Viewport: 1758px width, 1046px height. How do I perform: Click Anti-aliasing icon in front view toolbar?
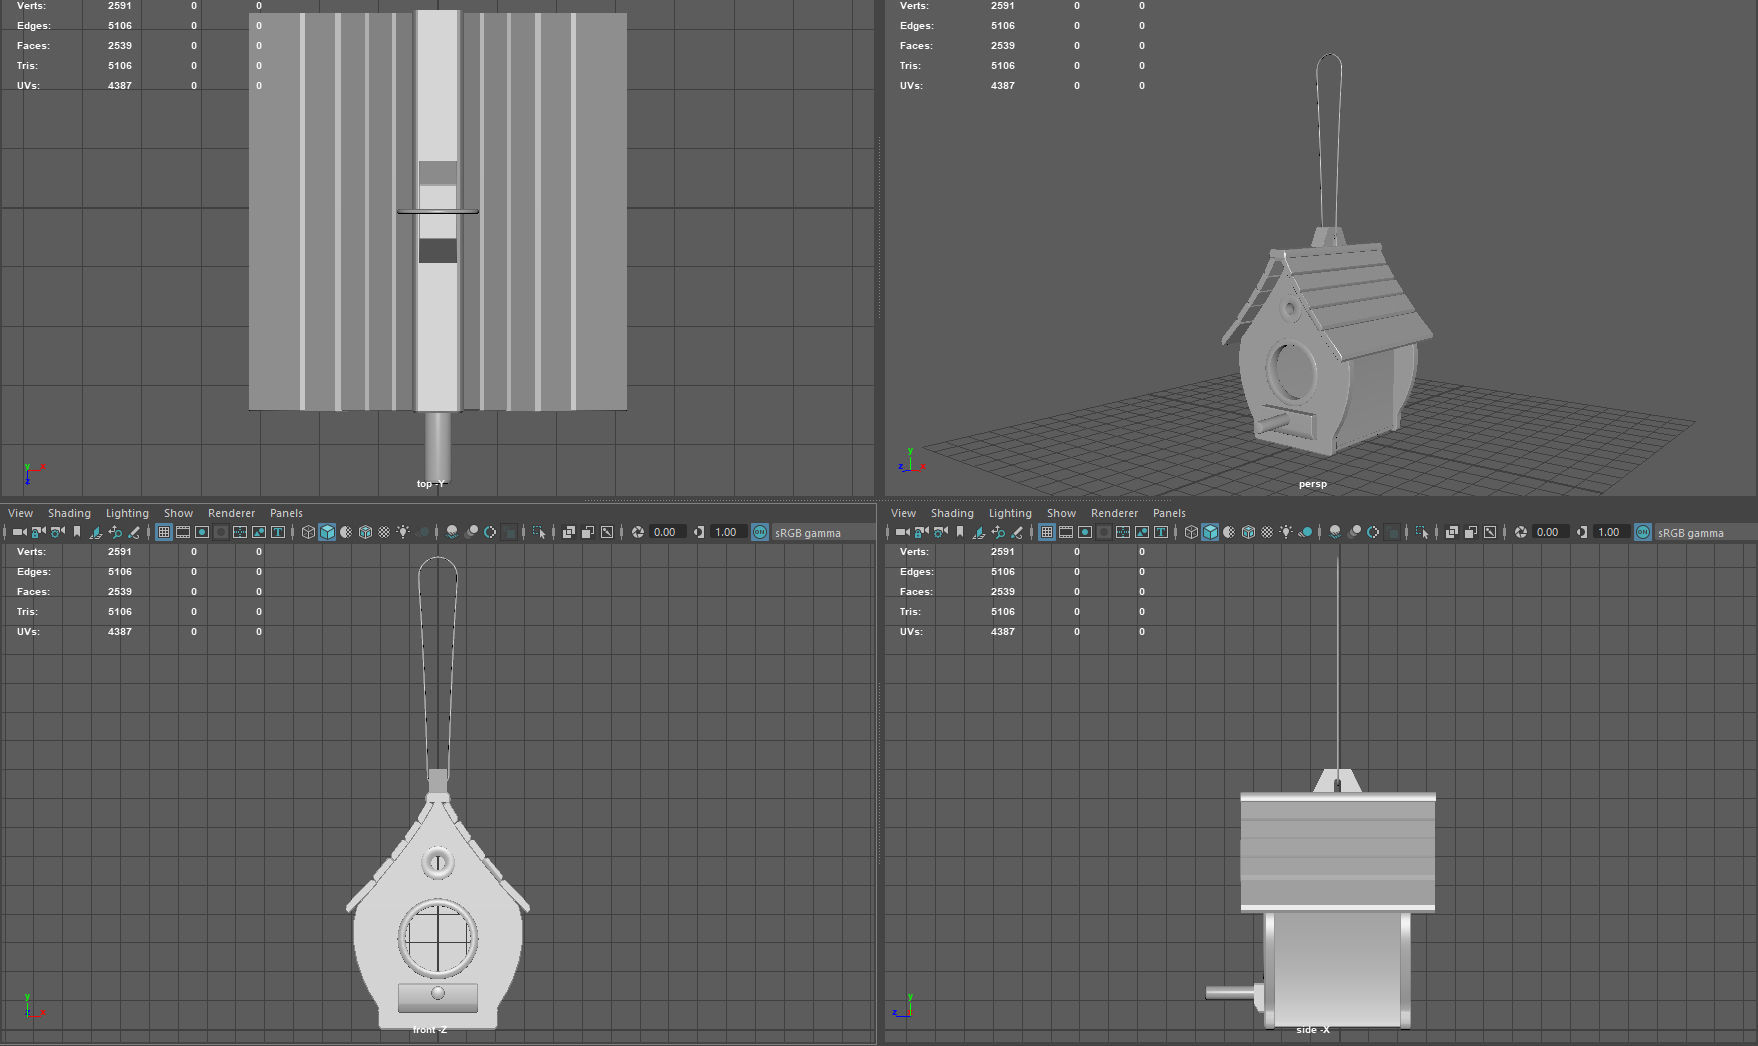click(490, 532)
